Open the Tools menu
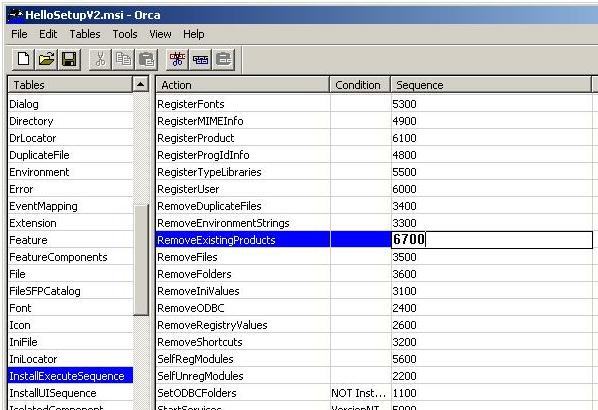This screenshot has height=410, width=598. (x=125, y=34)
